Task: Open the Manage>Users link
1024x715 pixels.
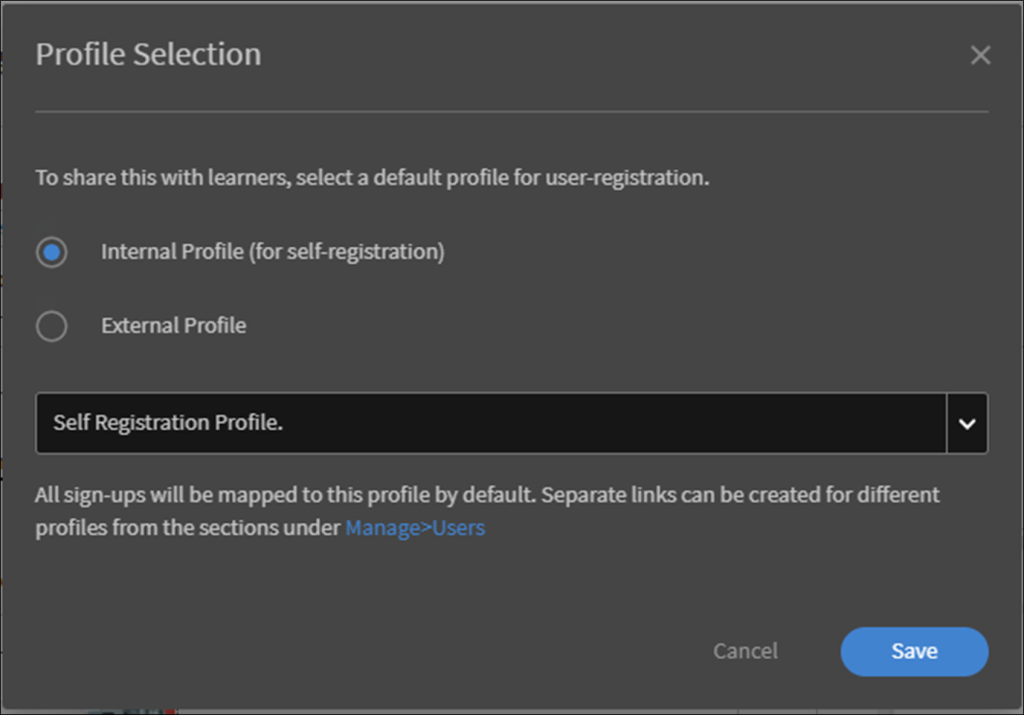Action: (x=415, y=528)
